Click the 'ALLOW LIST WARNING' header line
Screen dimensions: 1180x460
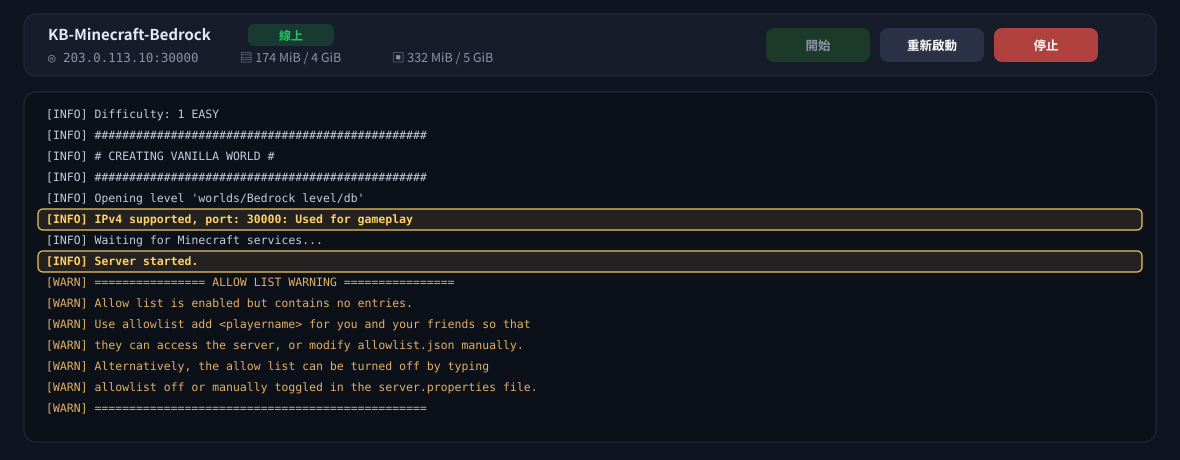[x=251, y=282]
